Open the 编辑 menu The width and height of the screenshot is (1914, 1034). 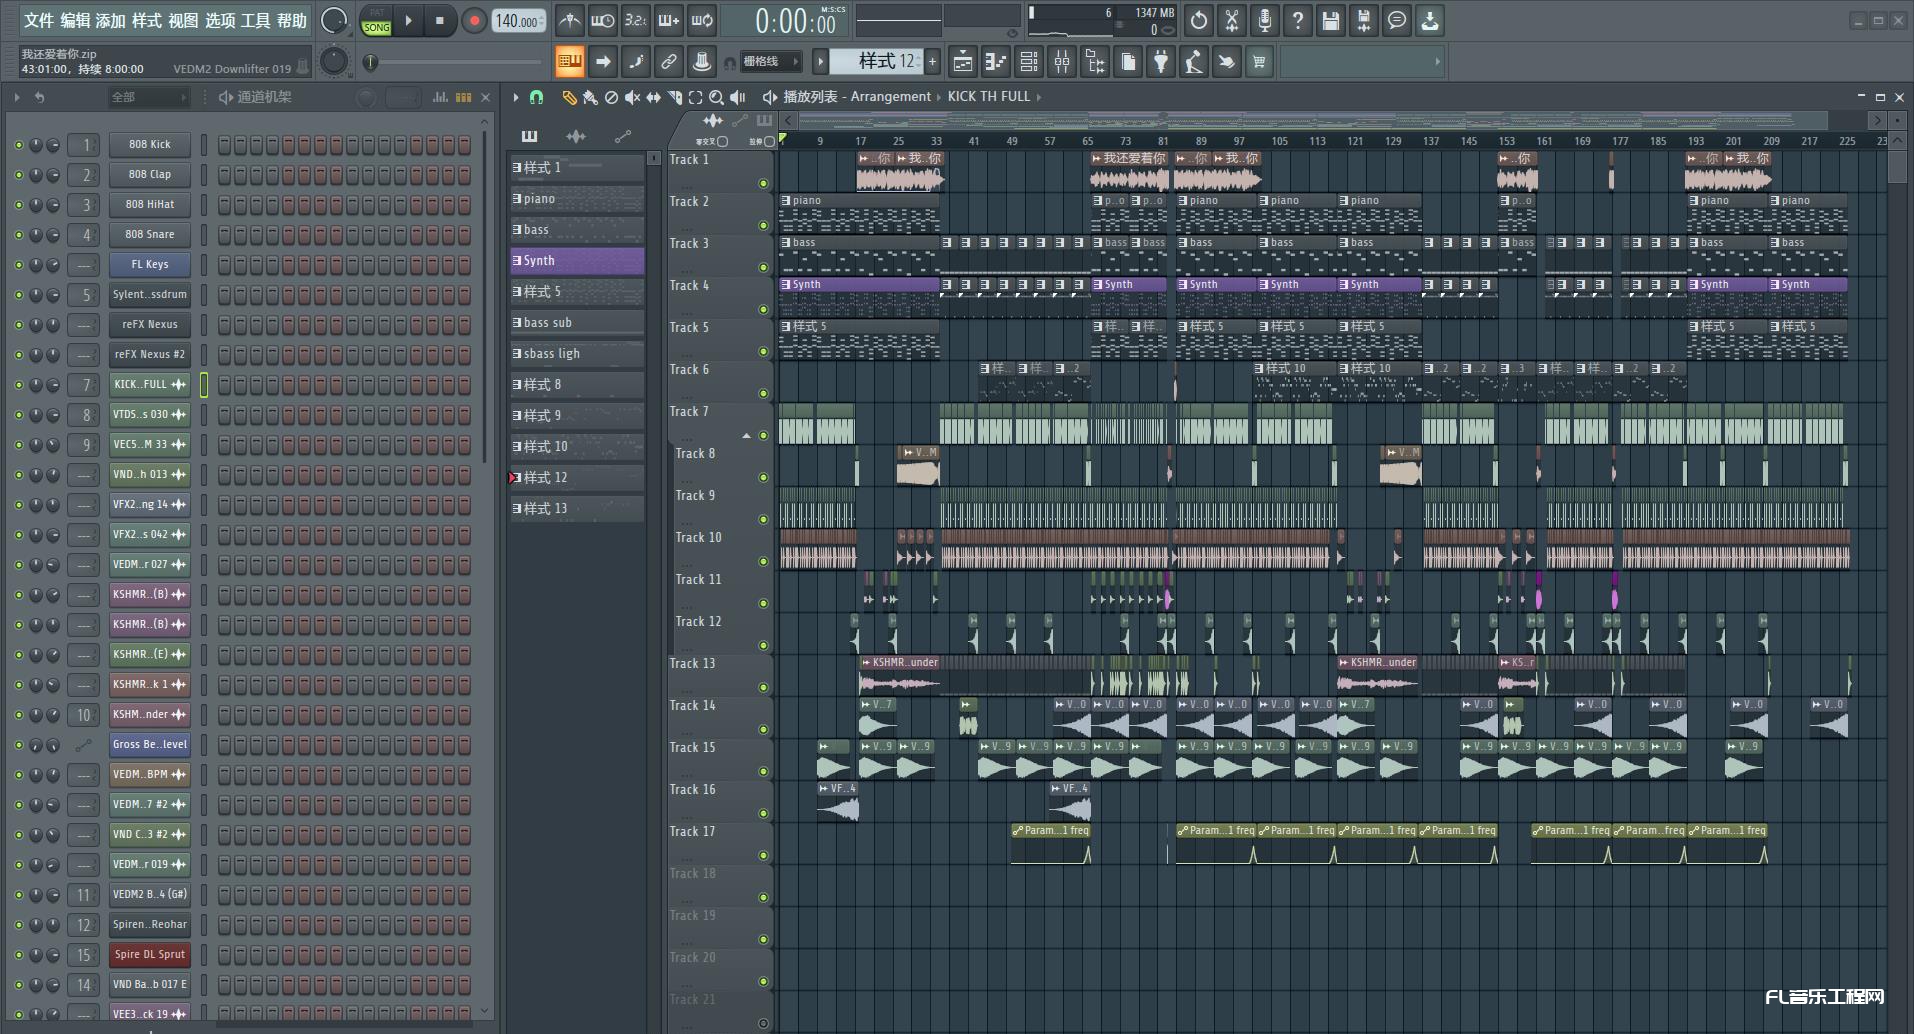click(x=75, y=20)
